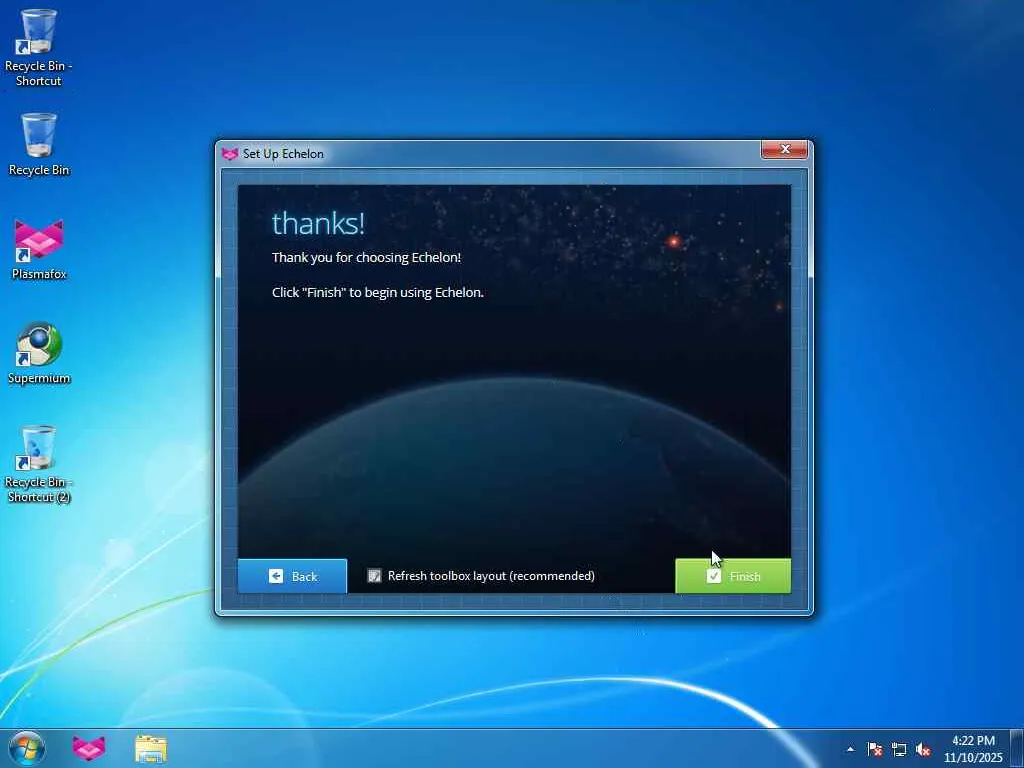
Task: Go back with the Back button
Action: pyautogui.click(x=292, y=576)
